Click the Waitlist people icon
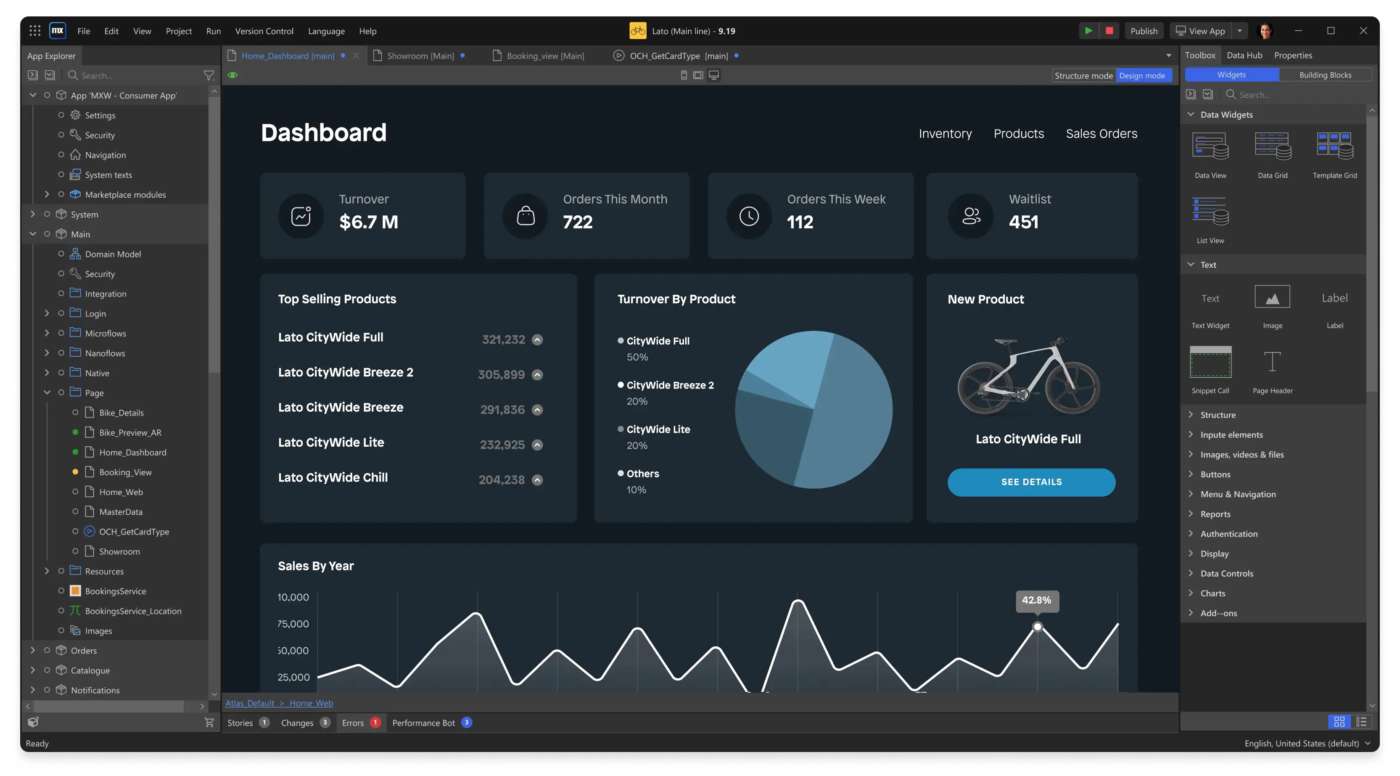The image size is (1400, 776). pos(970,216)
